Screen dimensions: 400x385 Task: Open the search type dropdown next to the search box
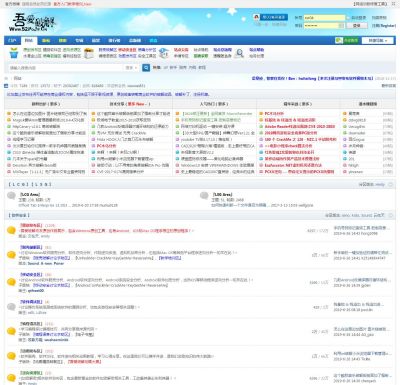click(x=131, y=68)
